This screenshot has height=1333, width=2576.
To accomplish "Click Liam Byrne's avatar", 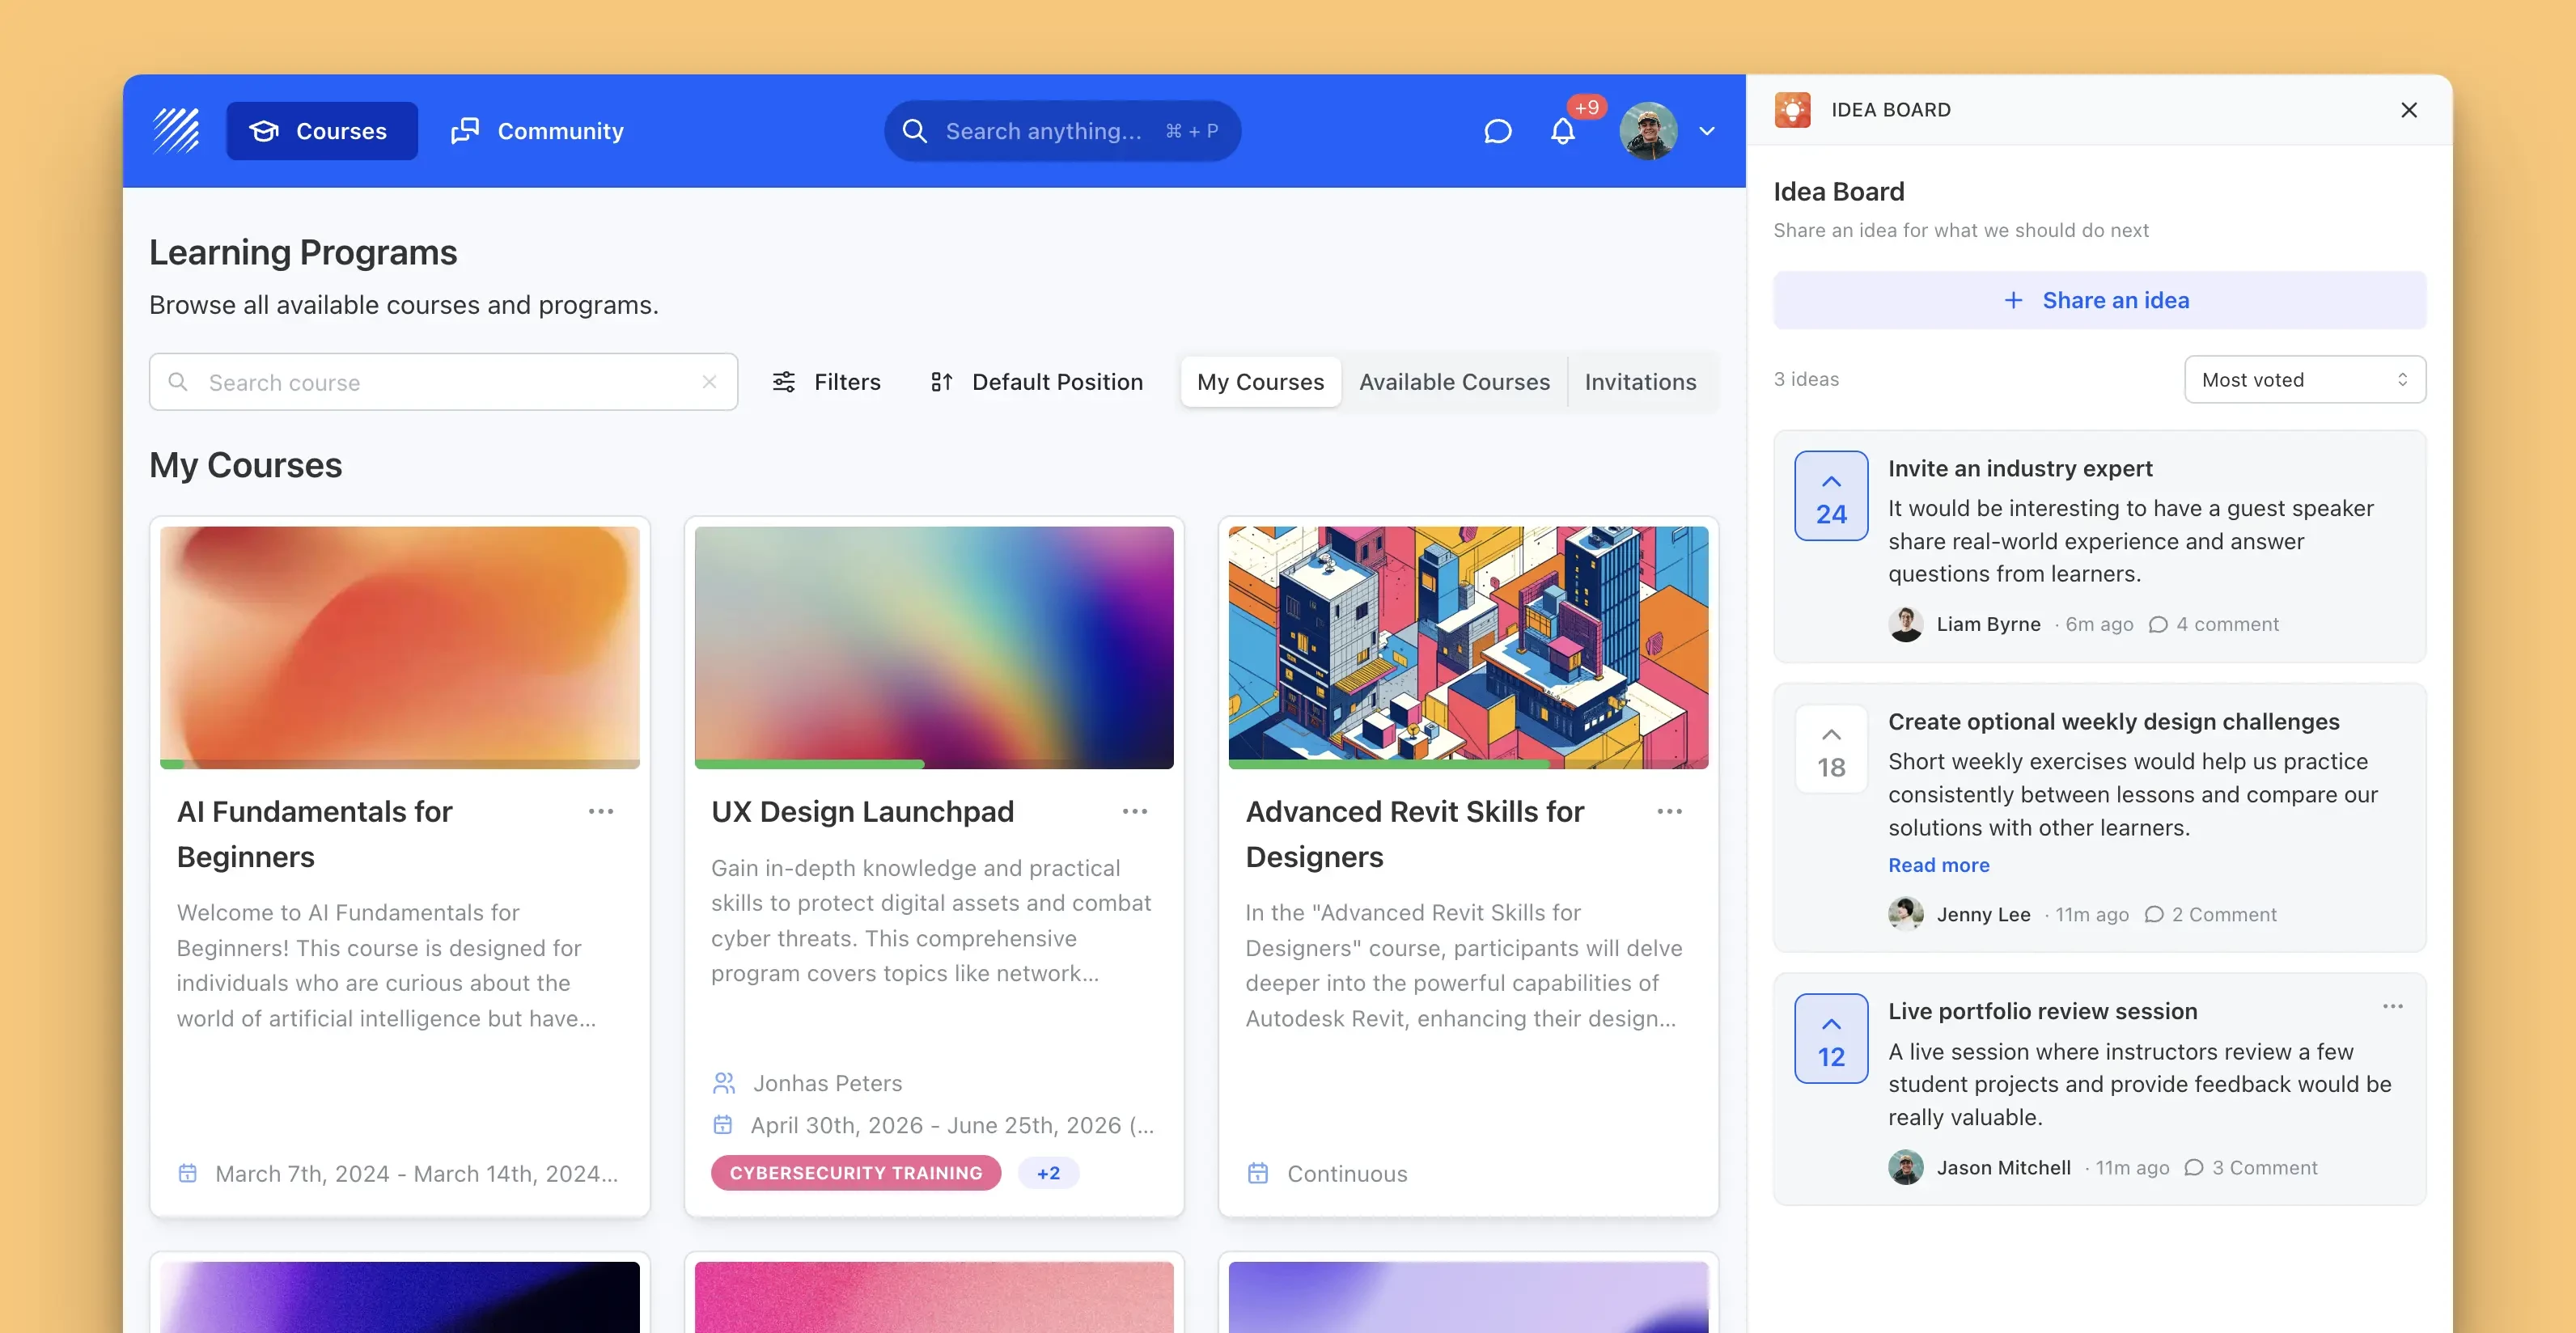I will [1906, 624].
